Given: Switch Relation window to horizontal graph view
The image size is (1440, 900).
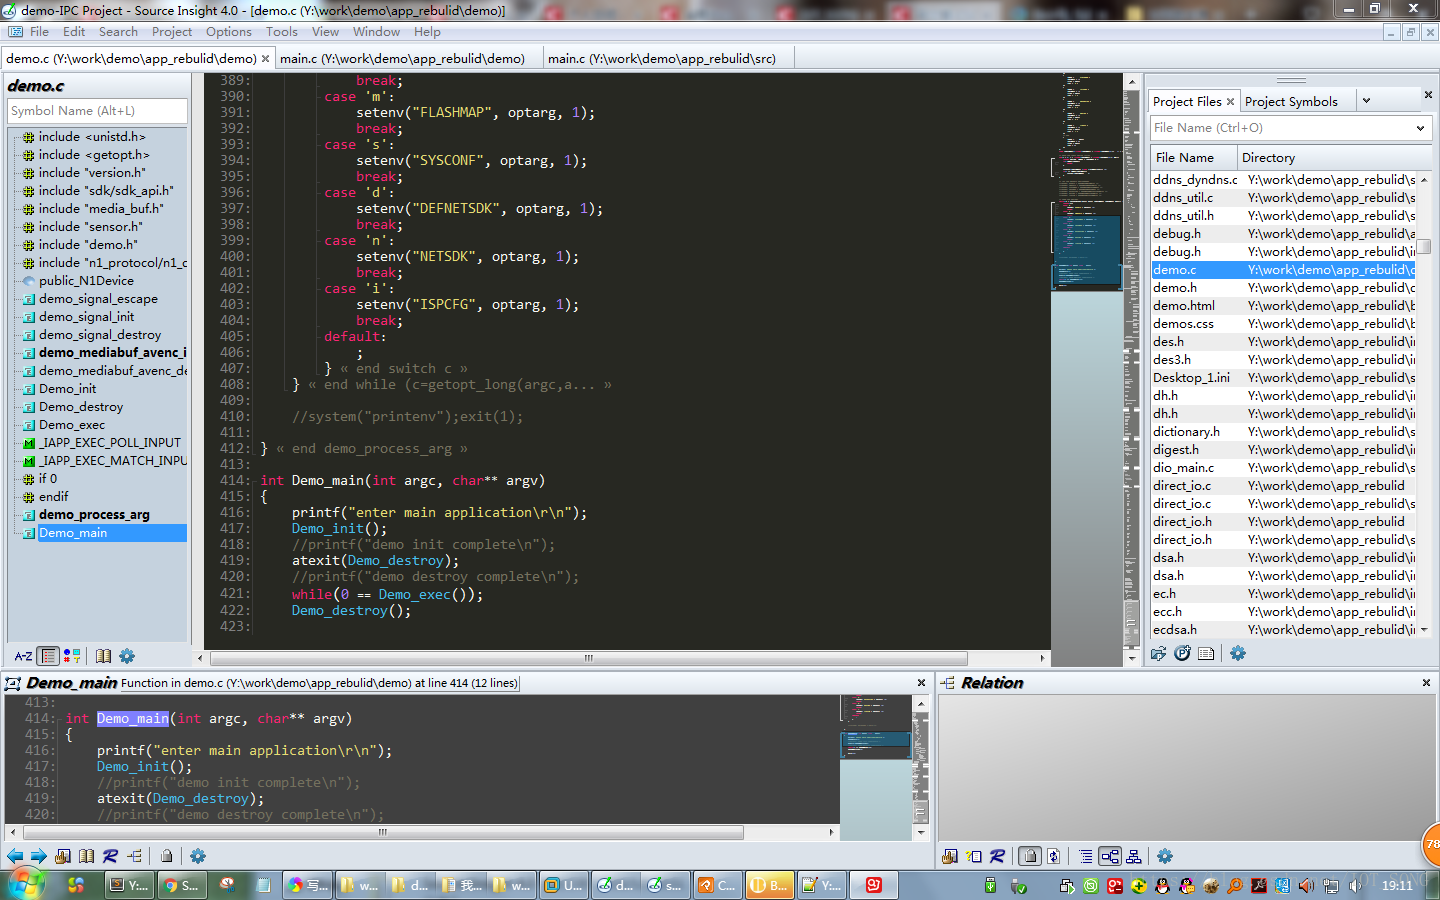Looking at the screenshot, I should 1110,856.
